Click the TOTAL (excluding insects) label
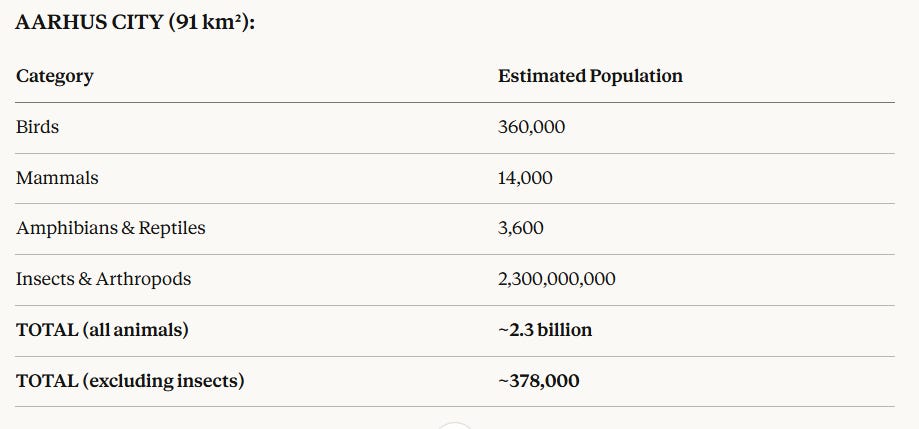The image size is (919, 429). pos(130,381)
